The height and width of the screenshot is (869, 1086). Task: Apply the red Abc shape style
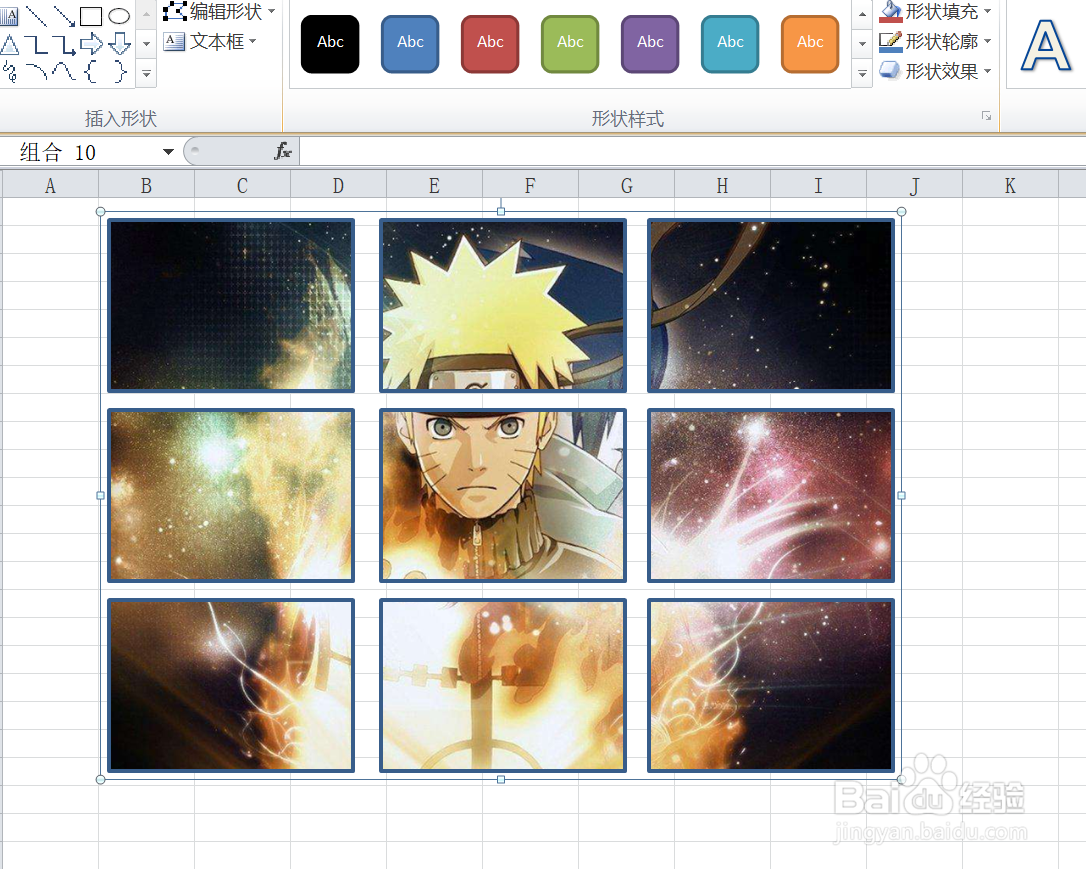point(490,44)
